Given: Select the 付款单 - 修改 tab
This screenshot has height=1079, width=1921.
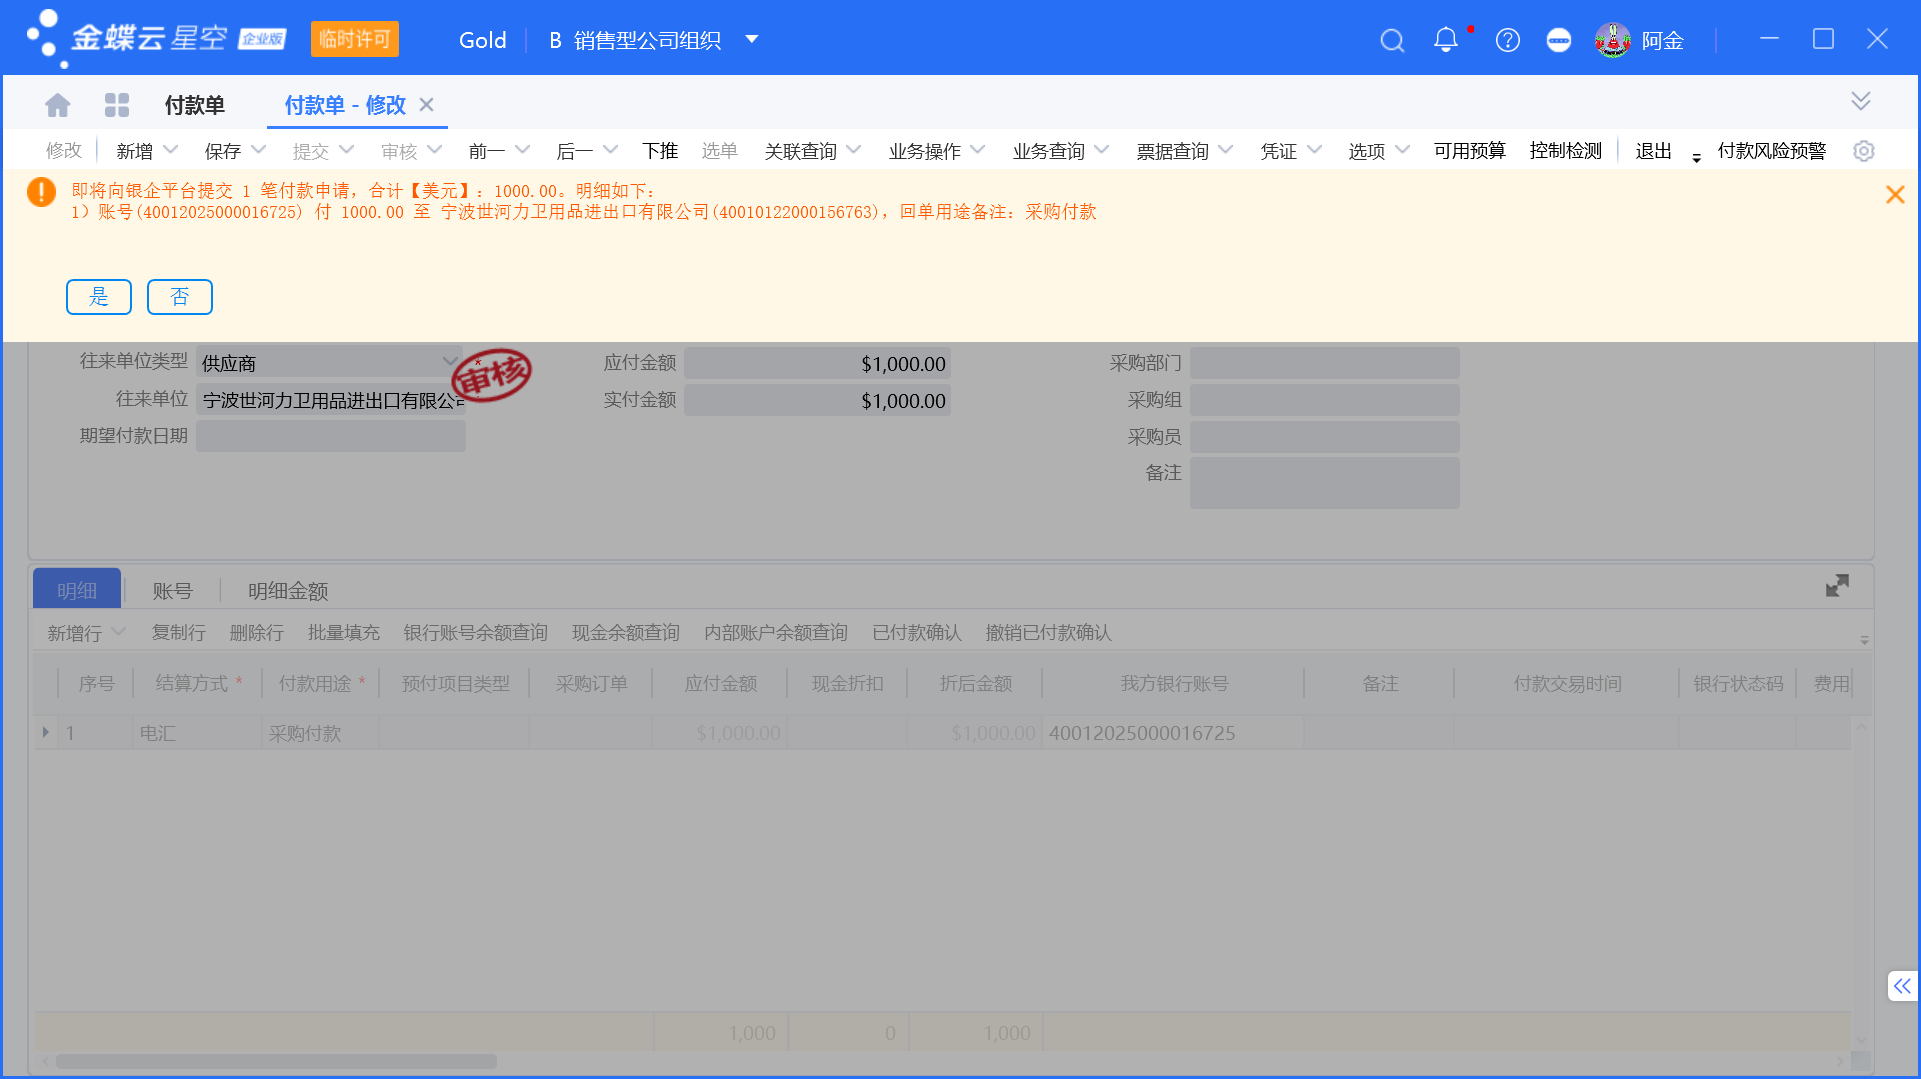Looking at the screenshot, I should point(345,105).
